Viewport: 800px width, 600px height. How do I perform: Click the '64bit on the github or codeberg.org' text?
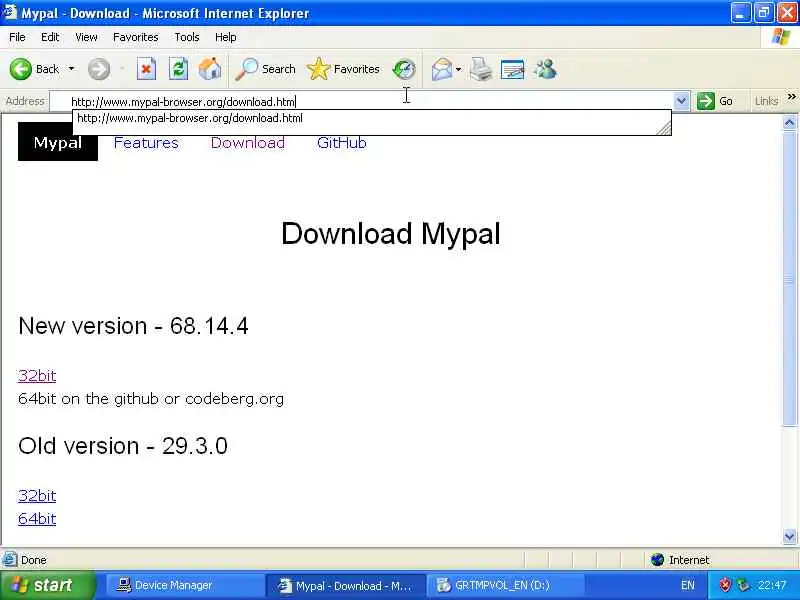[151, 399]
